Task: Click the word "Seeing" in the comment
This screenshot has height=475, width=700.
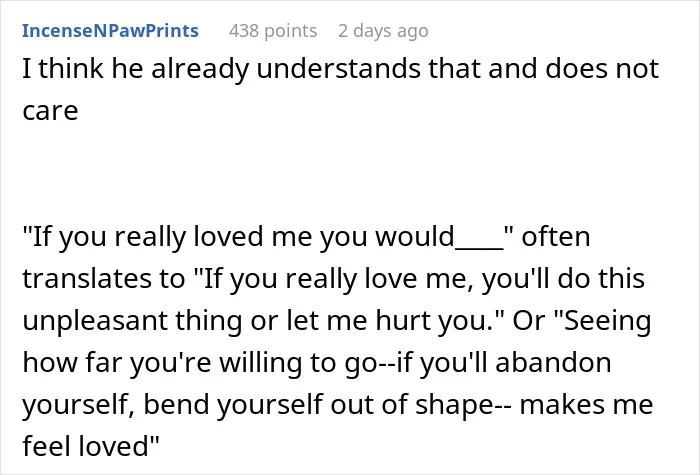Action: click(x=608, y=321)
